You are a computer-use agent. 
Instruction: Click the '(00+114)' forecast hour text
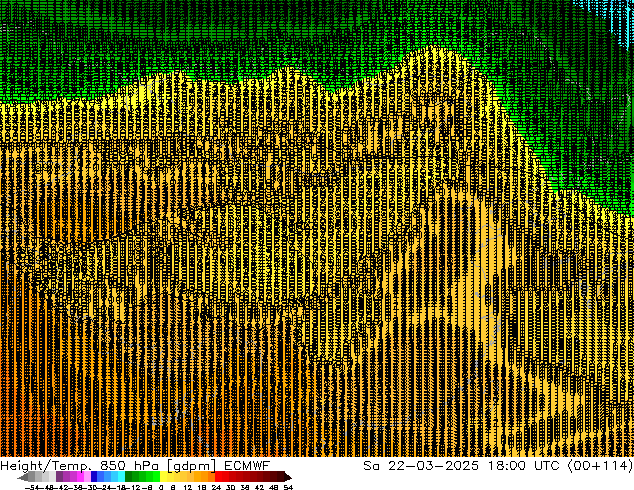point(600,466)
